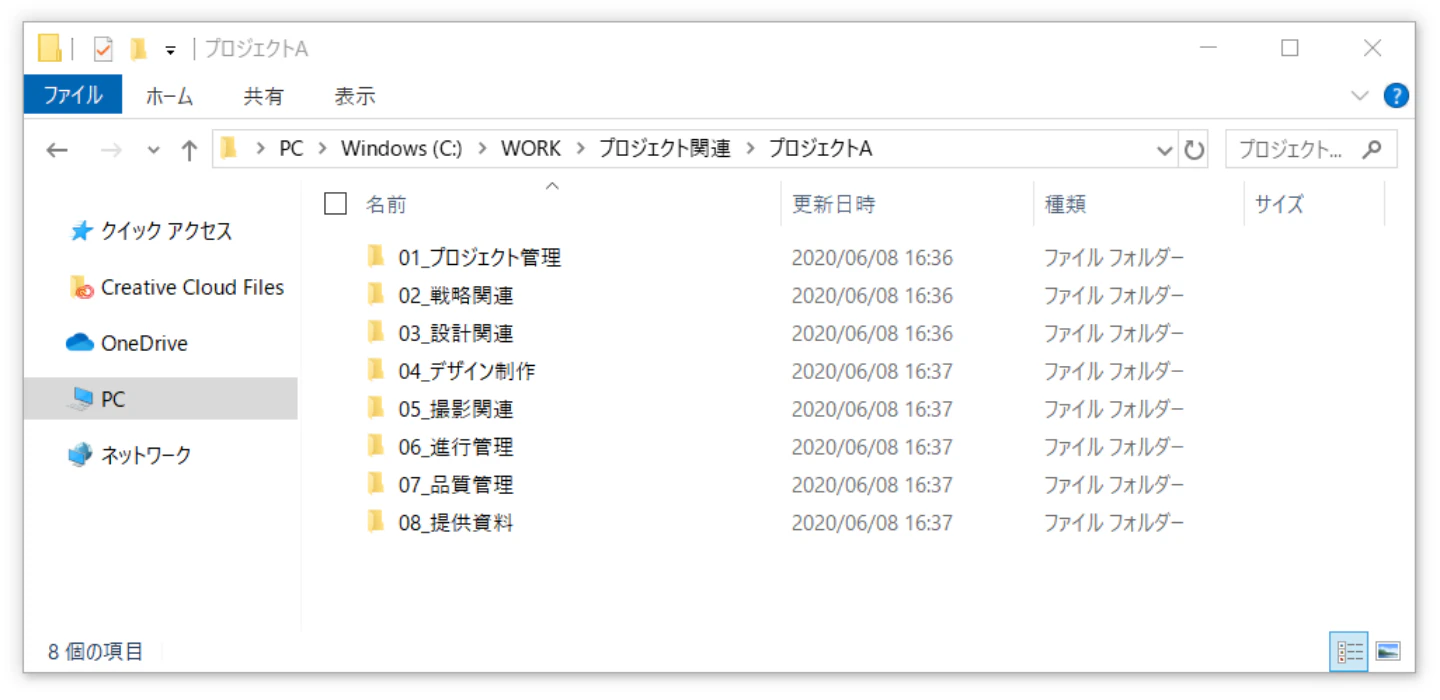Click プロジェクトA in the breadcrumb
1440x700 pixels.
[820, 148]
